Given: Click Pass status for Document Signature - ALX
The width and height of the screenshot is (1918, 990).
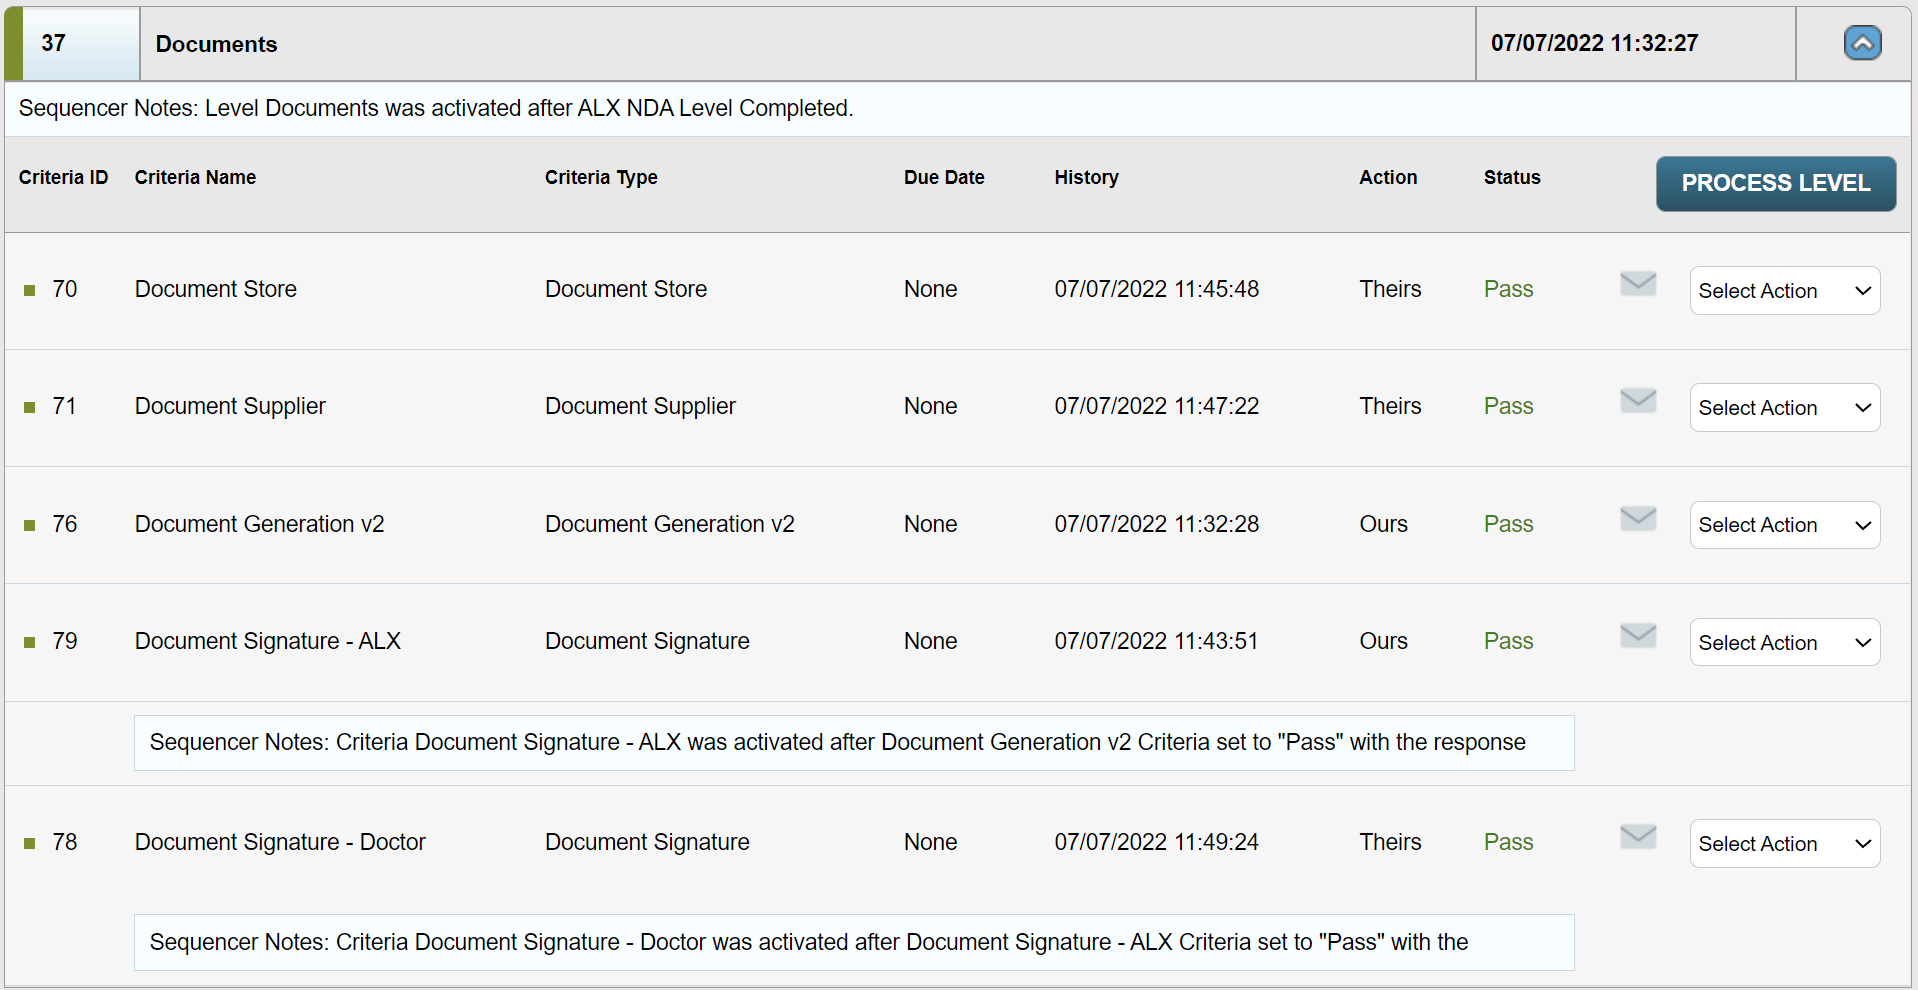Looking at the screenshot, I should [1508, 641].
